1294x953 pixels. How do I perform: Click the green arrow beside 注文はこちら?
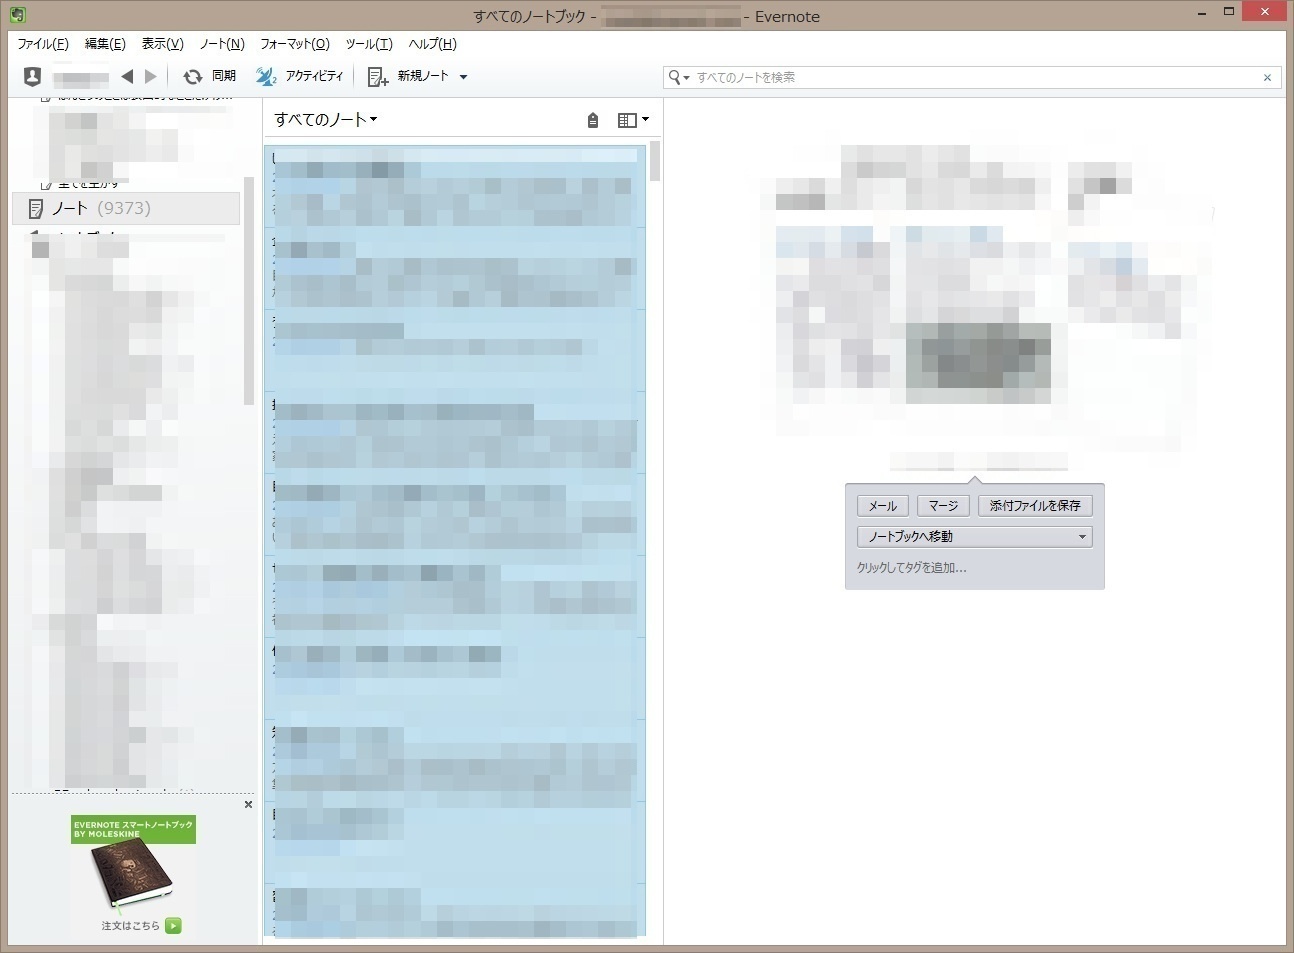[x=174, y=926]
